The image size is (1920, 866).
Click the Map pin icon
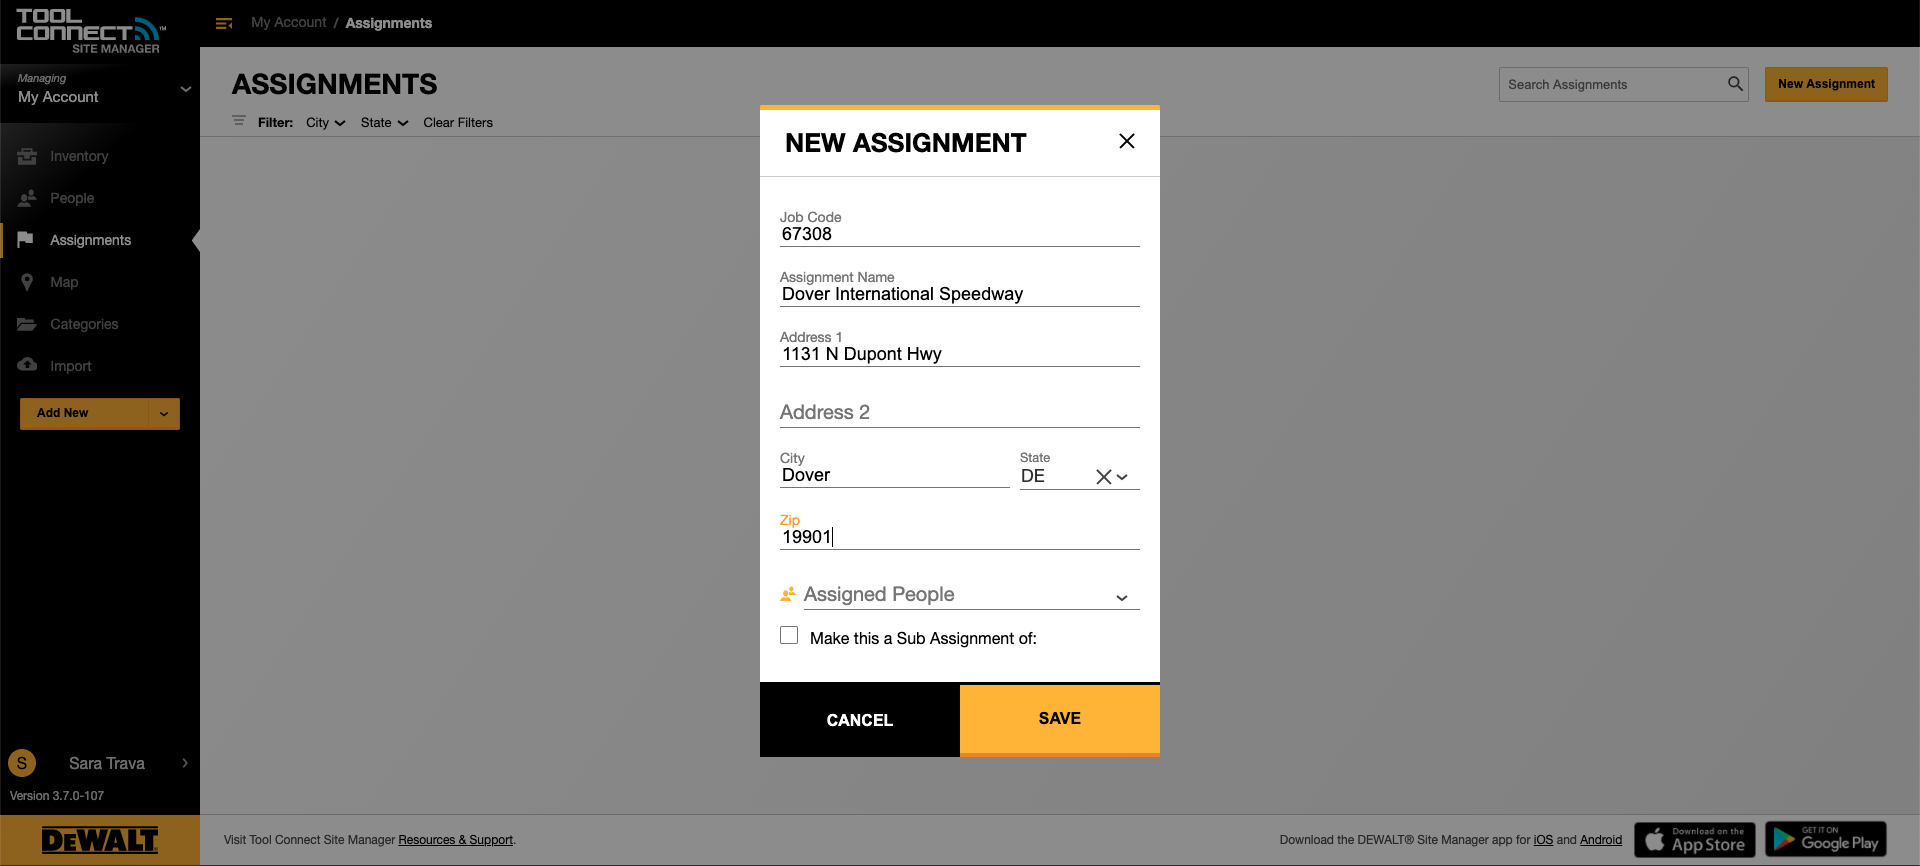27,282
